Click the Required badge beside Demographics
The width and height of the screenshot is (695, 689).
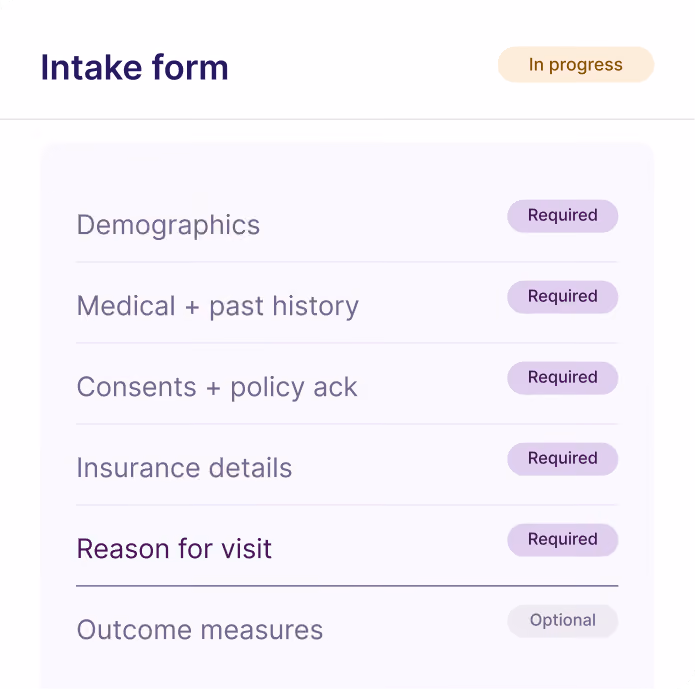tap(563, 216)
